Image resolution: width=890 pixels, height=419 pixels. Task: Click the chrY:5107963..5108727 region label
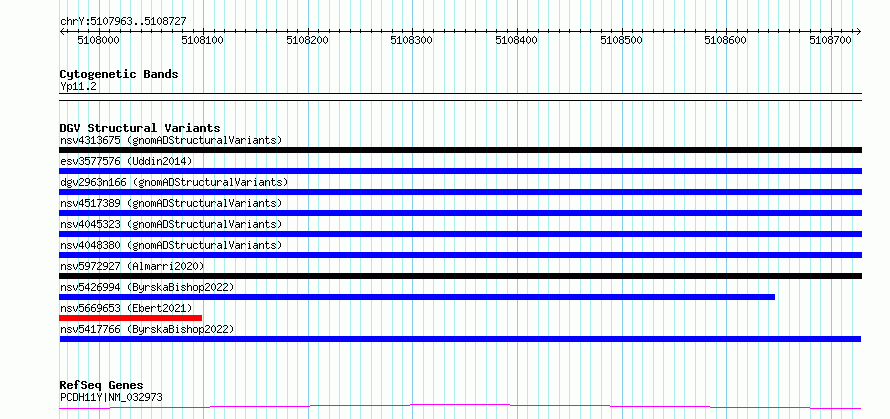[123, 22]
